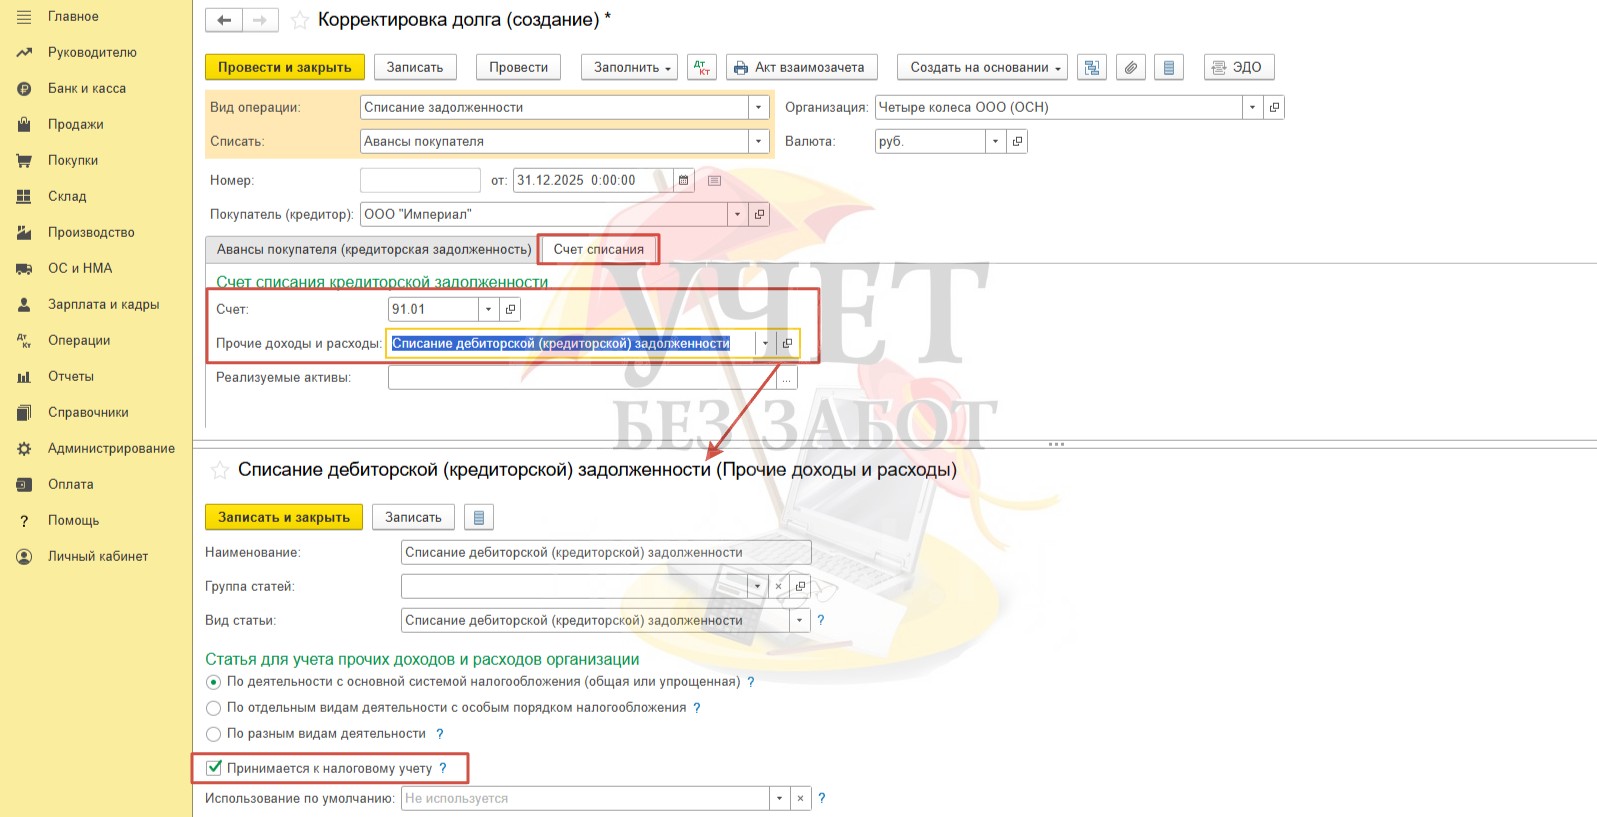
Task: Click the 'Номер' input field
Action: click(420, 180)
